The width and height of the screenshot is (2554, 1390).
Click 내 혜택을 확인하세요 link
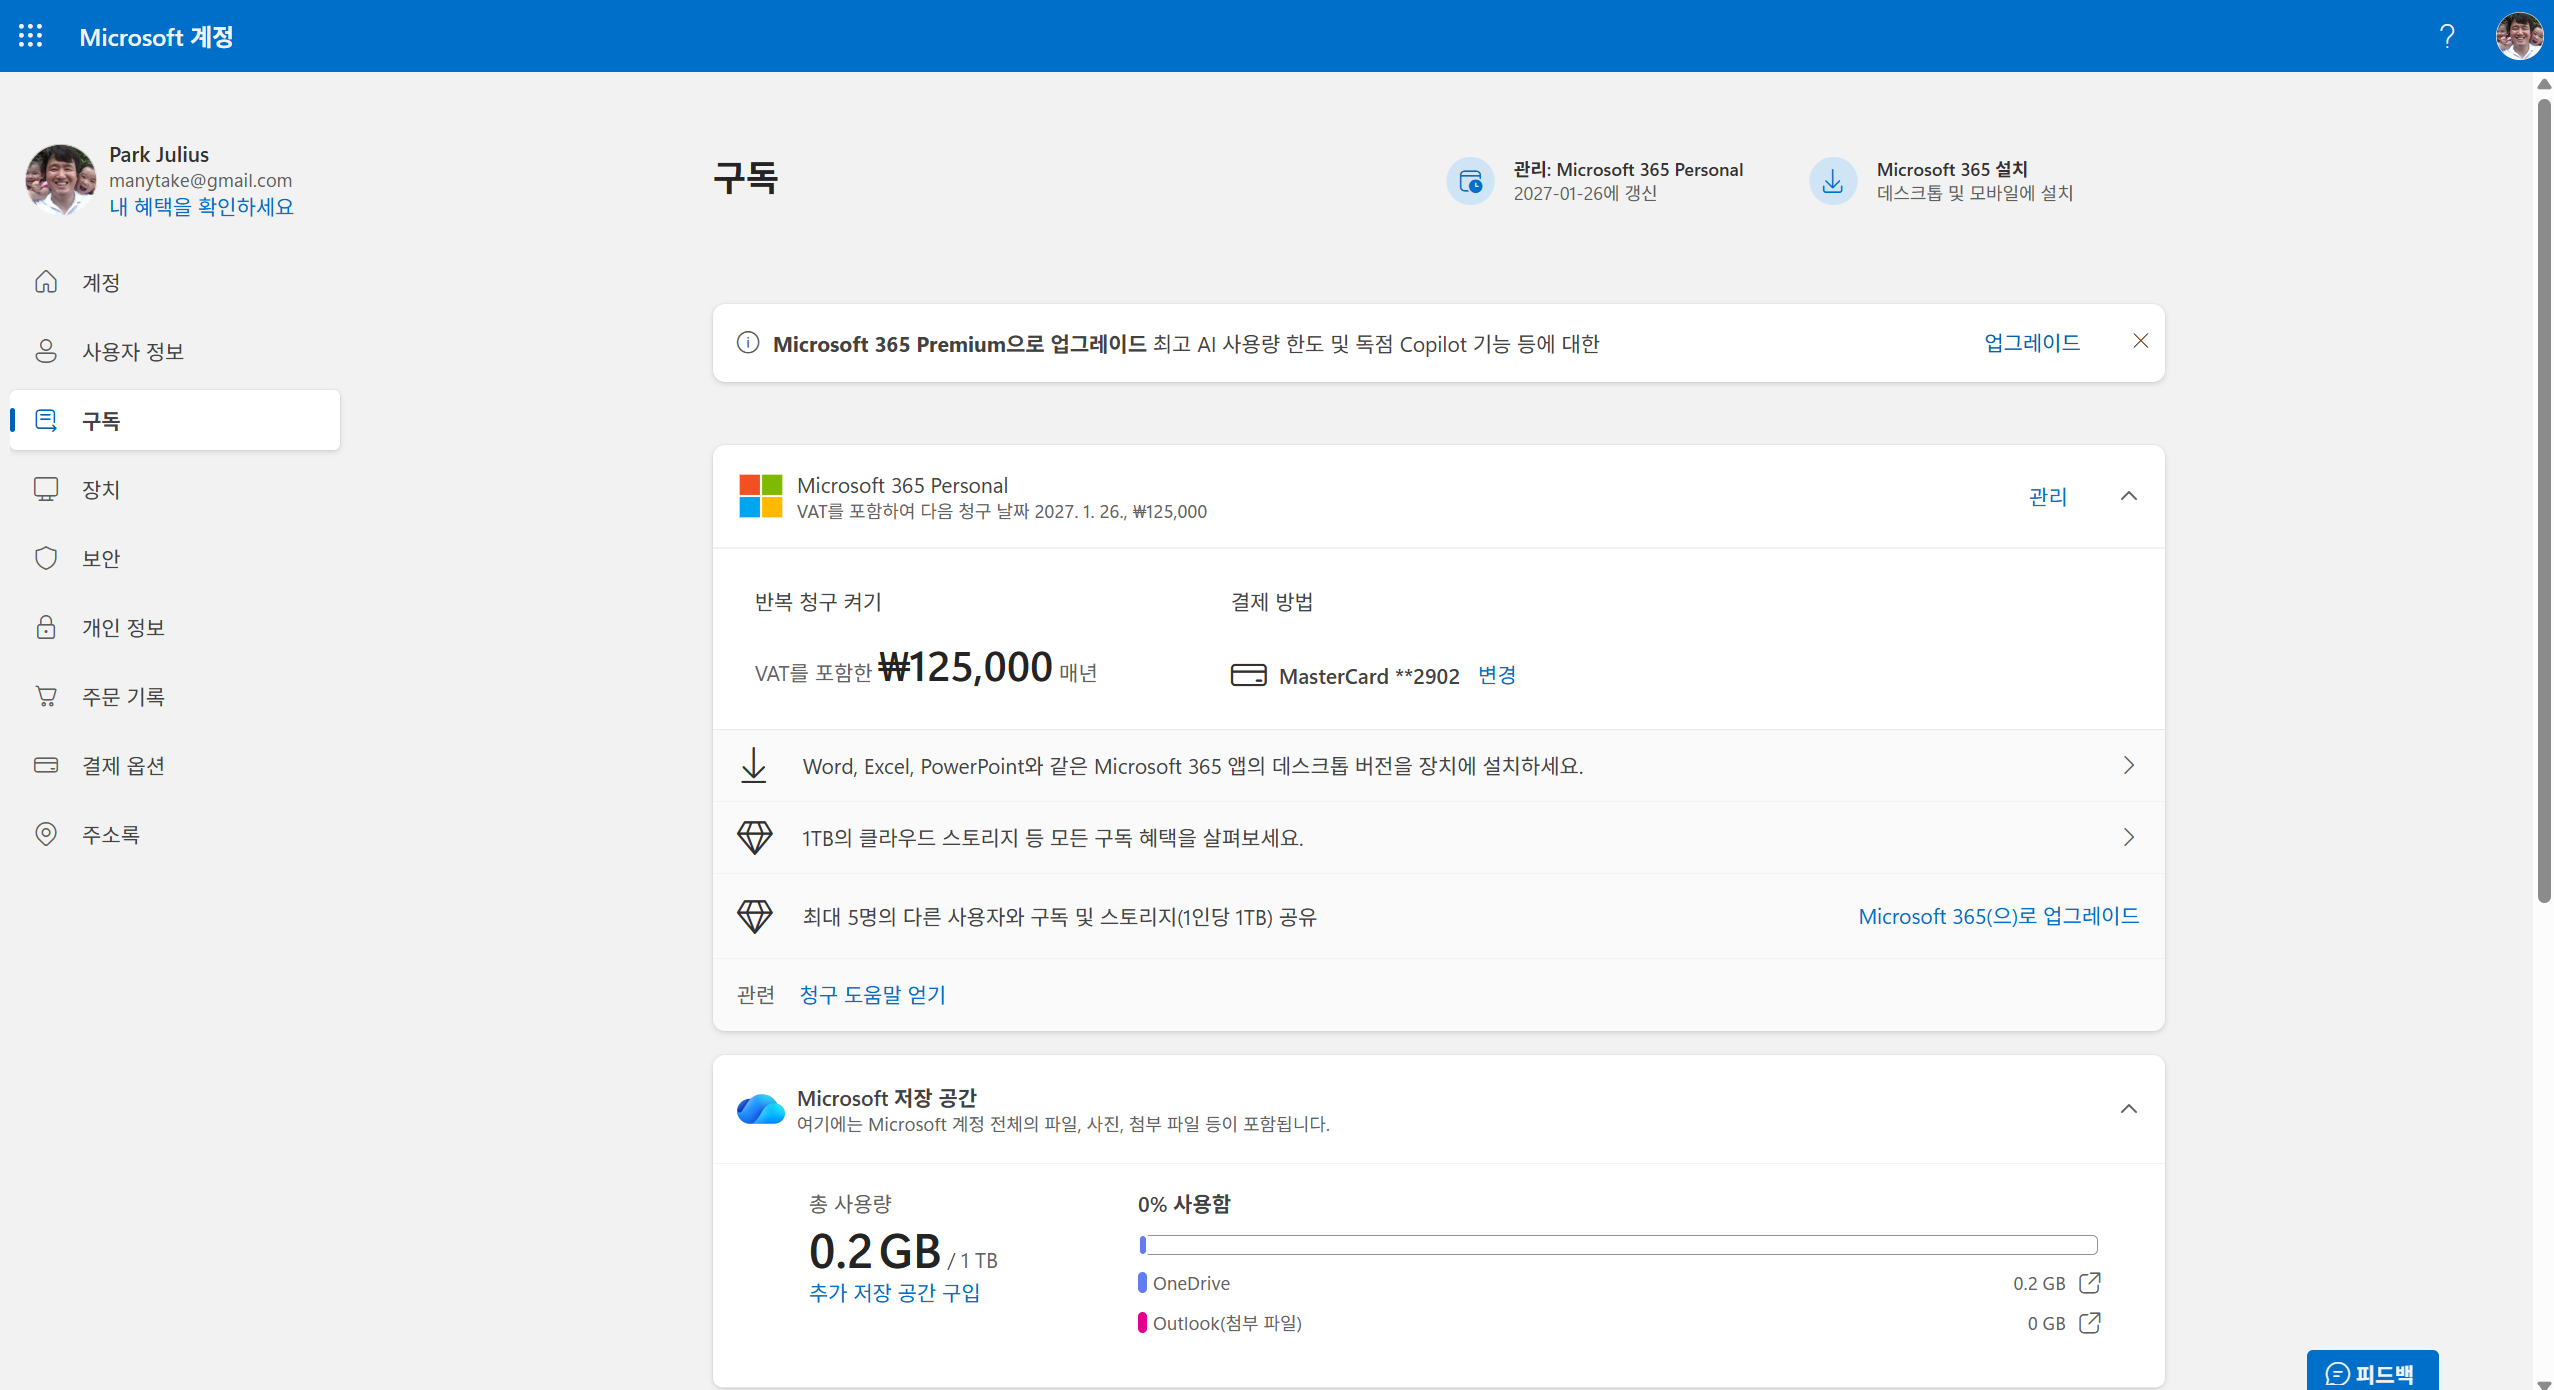pos(201,207)
